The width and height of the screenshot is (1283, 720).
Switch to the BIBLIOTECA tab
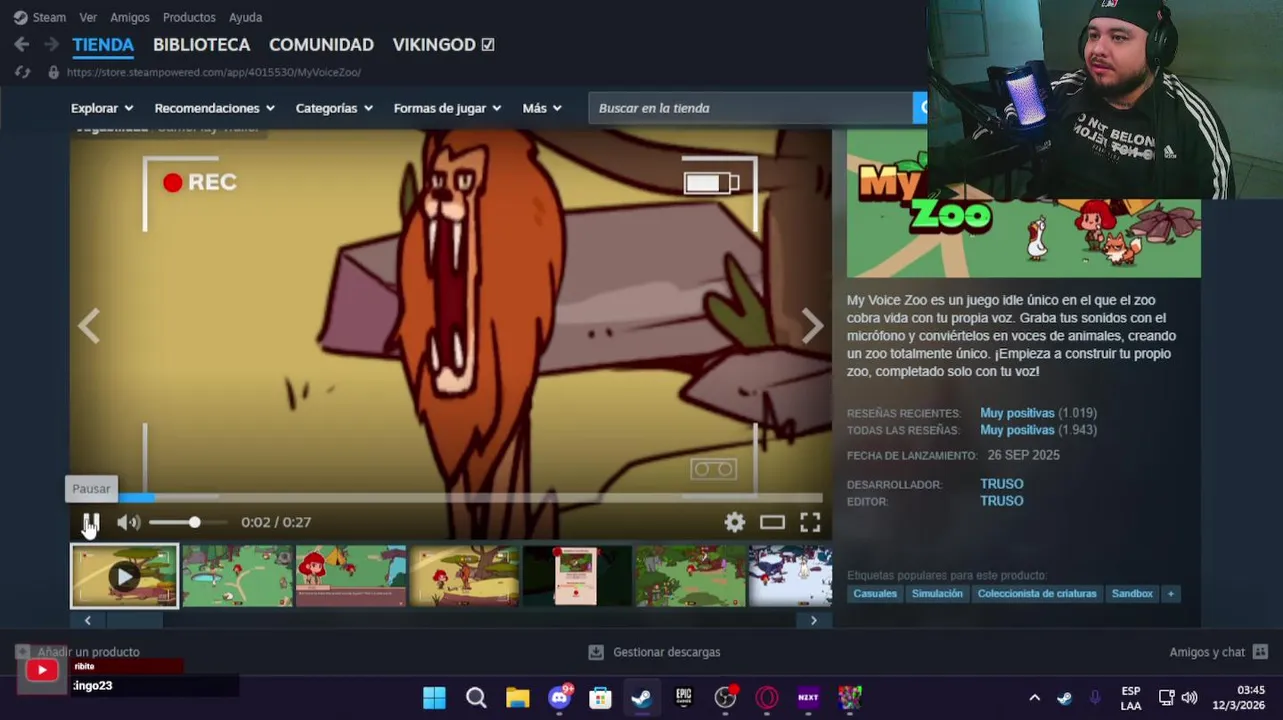coord(201,45)
